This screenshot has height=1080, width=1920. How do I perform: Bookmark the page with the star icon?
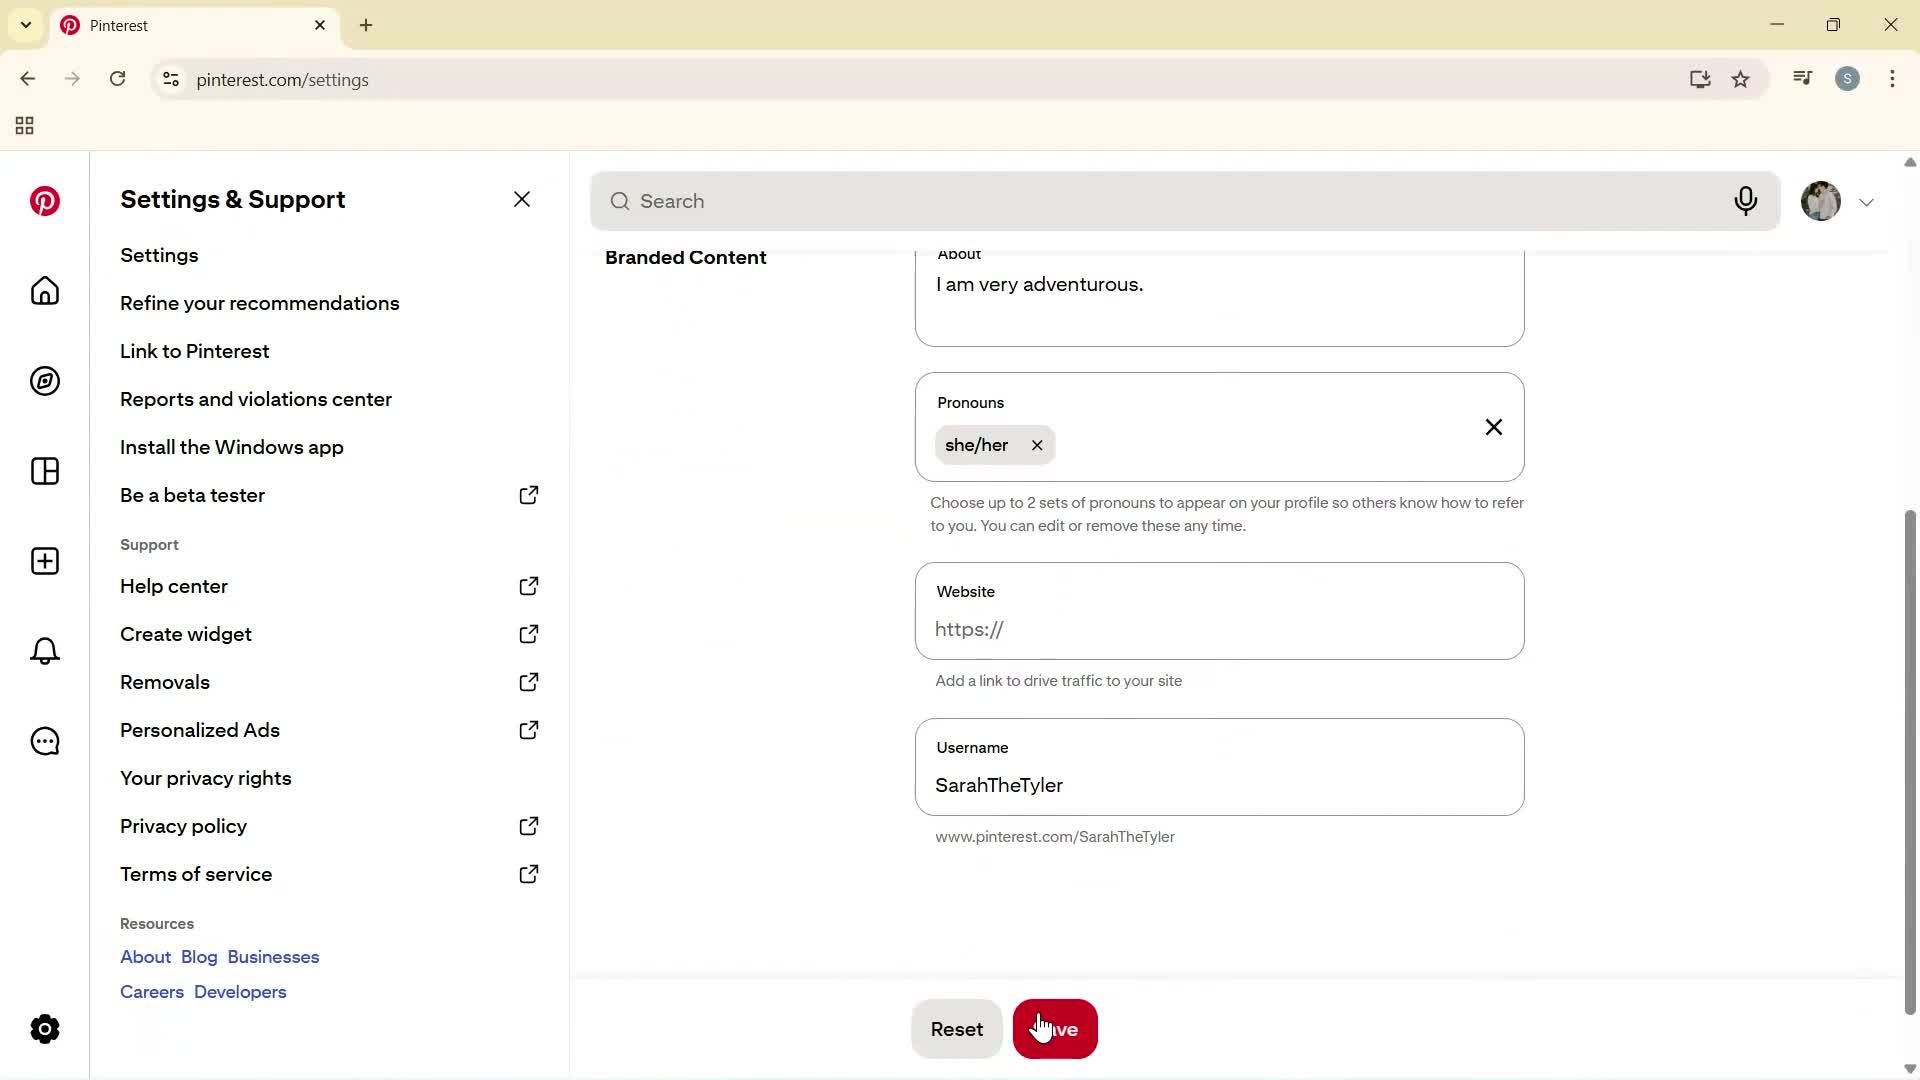pyautogui.click(x=1740, y=79)
